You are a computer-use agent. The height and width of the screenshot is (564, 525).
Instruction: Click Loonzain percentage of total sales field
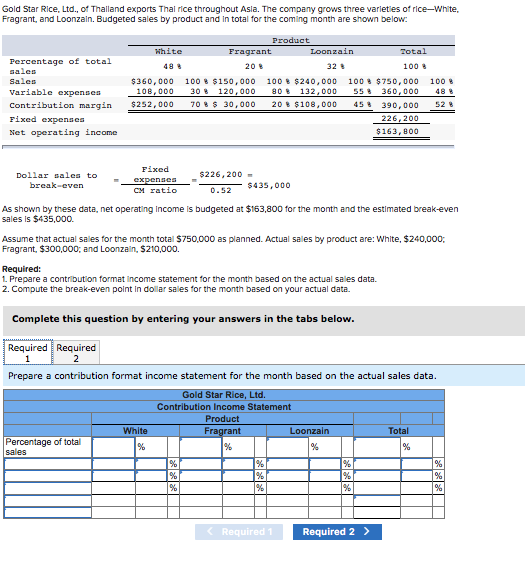tap(288, 447)
